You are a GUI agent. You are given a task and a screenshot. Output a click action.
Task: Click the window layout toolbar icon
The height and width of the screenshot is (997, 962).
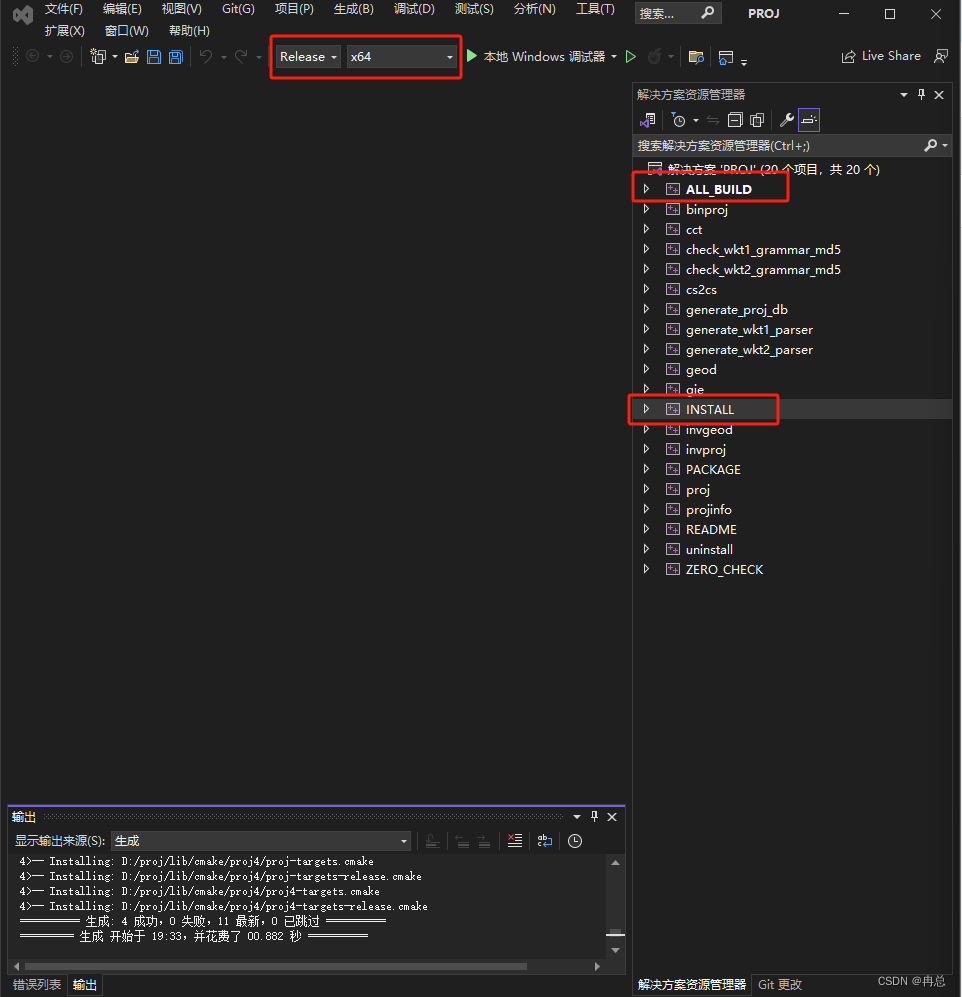(x=725, y=58)
